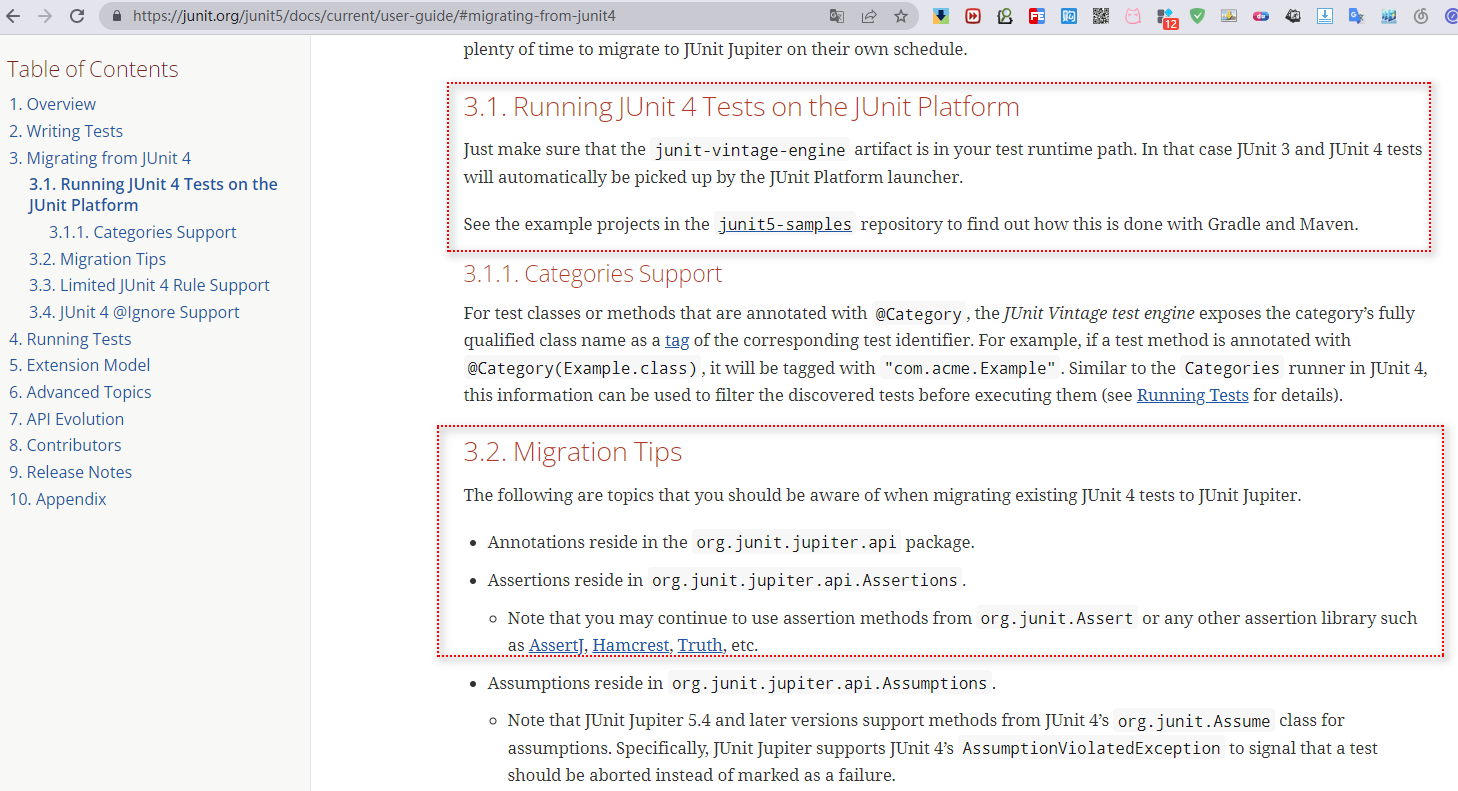Navigate to 7. API Evolution
Screen dimensions: 1458x791
click(67, 419)
